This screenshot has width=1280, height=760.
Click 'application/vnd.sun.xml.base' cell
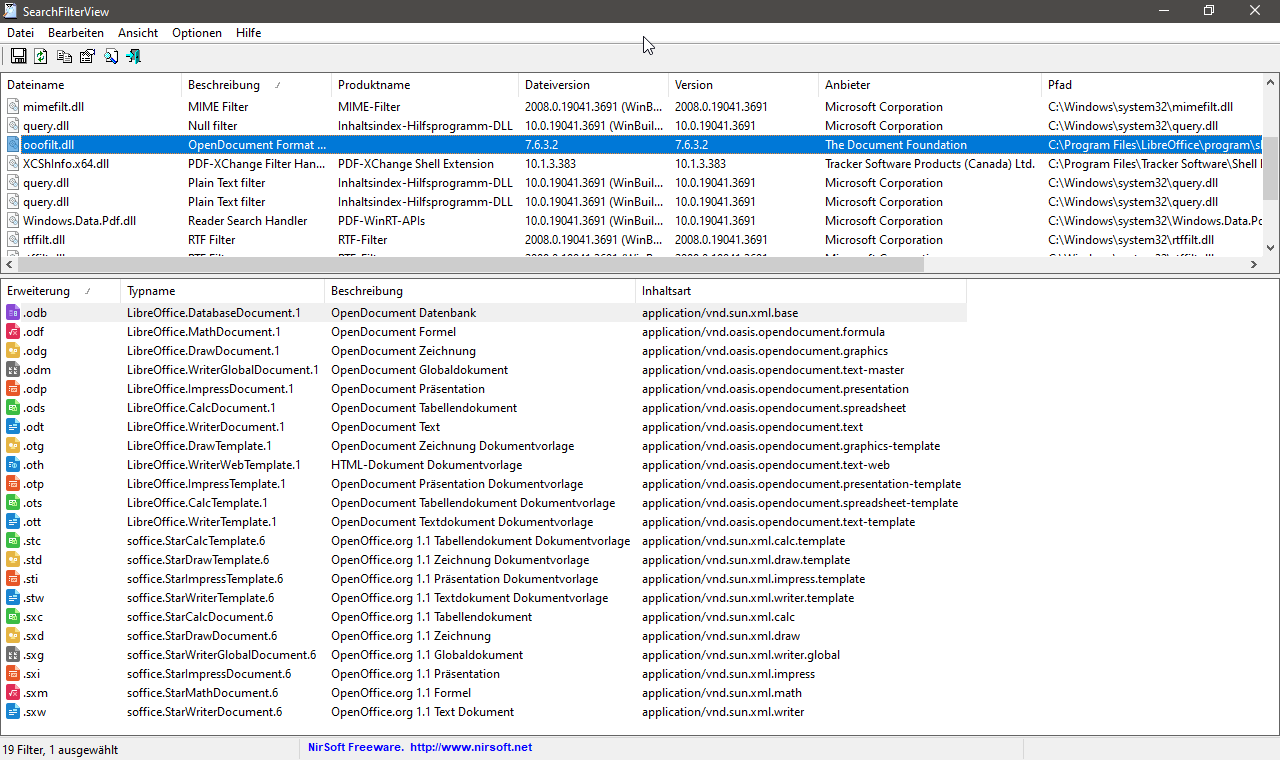[720, 313]
